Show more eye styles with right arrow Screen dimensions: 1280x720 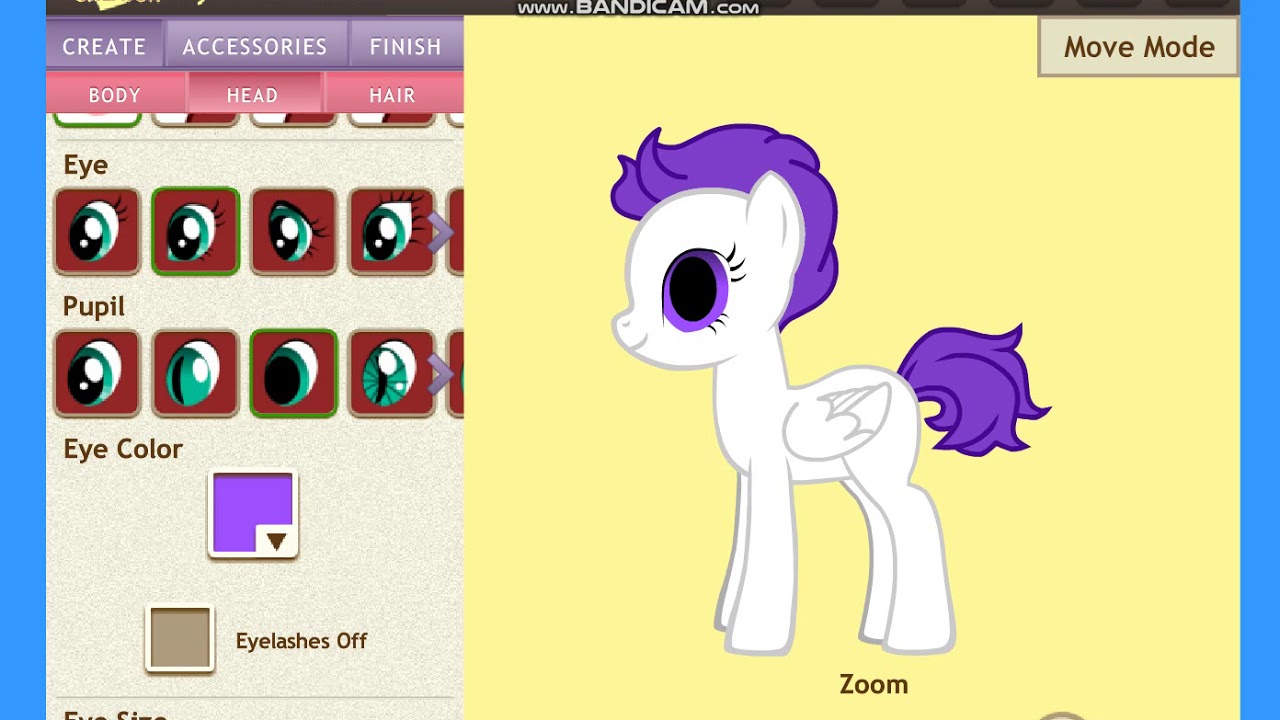coord(441,232)
